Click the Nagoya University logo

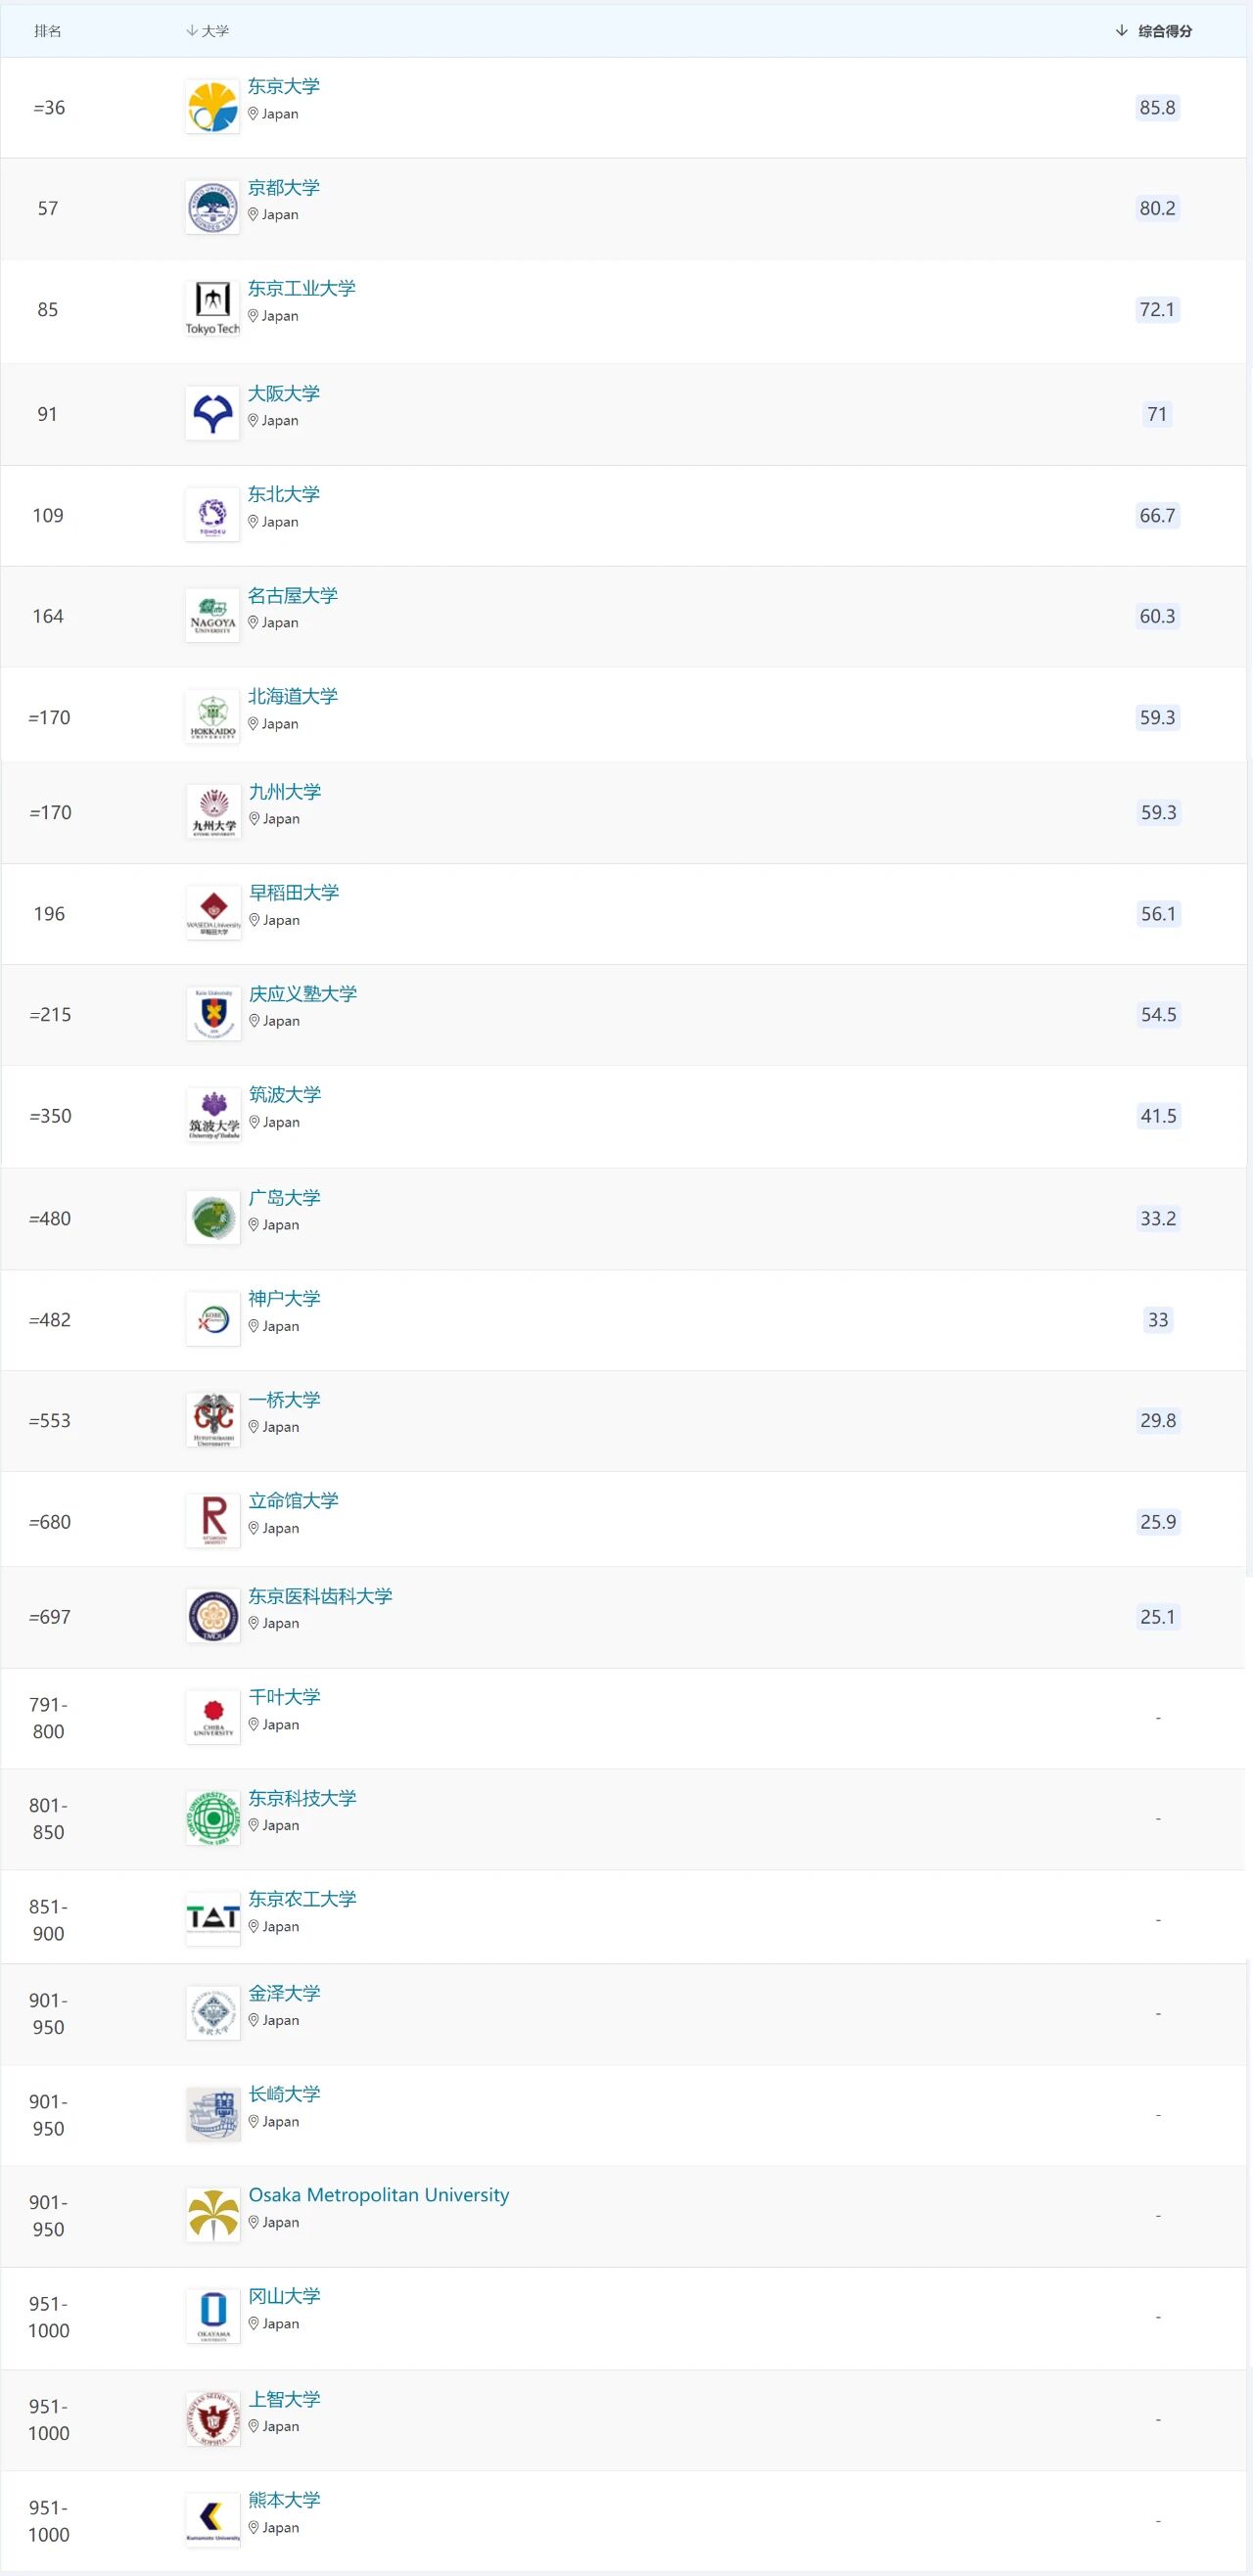click(x=212, y=615)
